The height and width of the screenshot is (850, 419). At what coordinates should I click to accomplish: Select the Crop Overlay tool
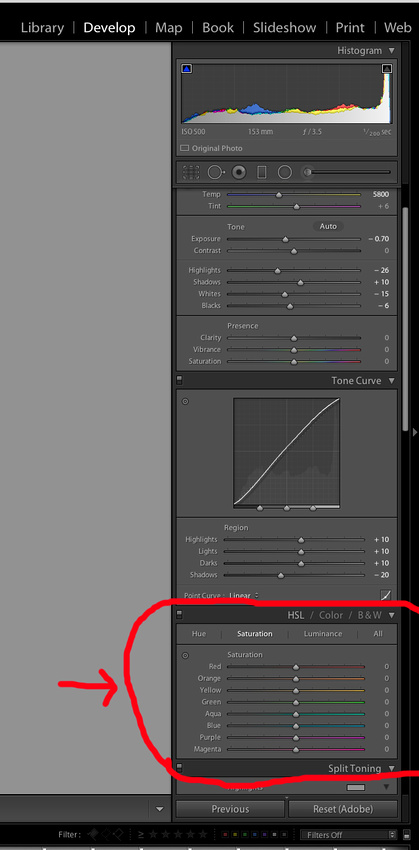(191, 172)
